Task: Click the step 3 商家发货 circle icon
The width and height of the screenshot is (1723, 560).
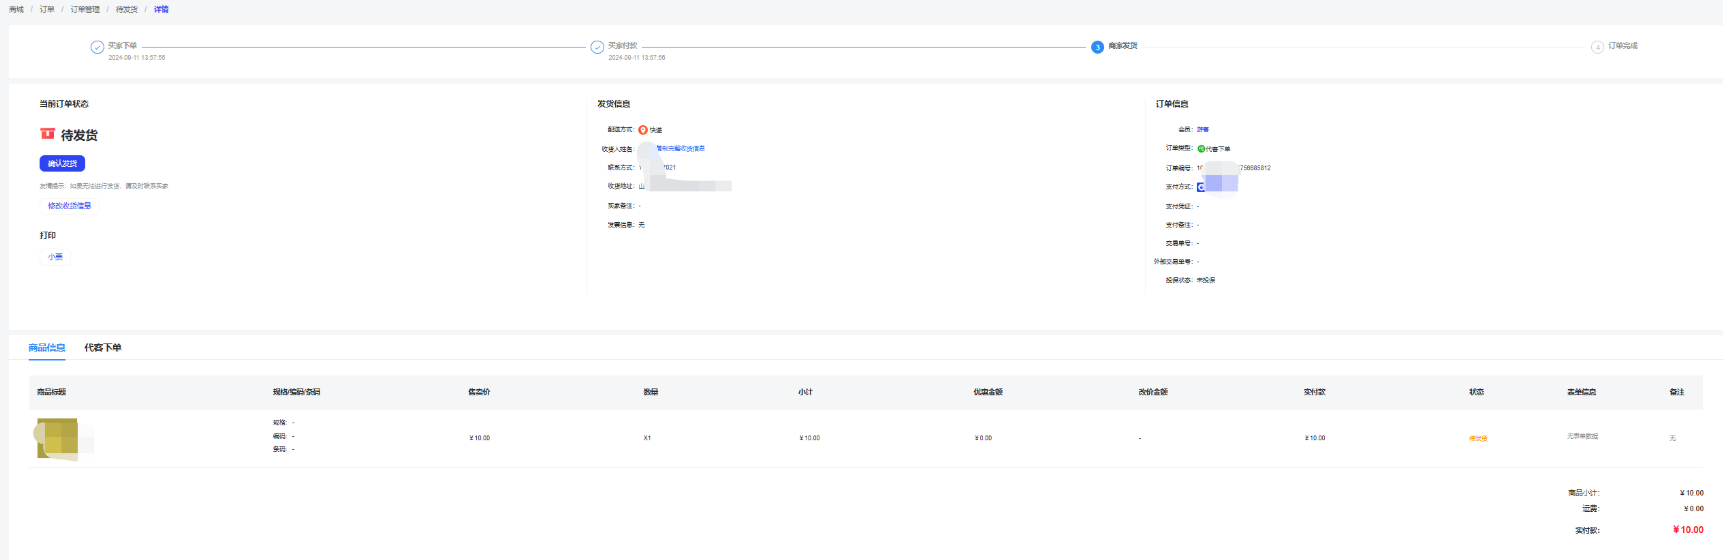Action: [x=1097, y=47]
